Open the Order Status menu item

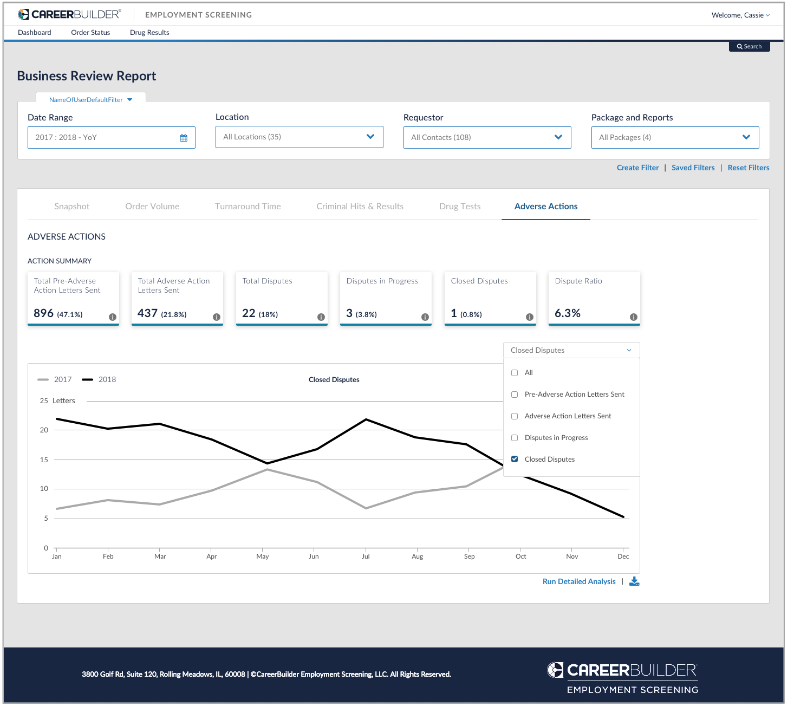(90, 33)
